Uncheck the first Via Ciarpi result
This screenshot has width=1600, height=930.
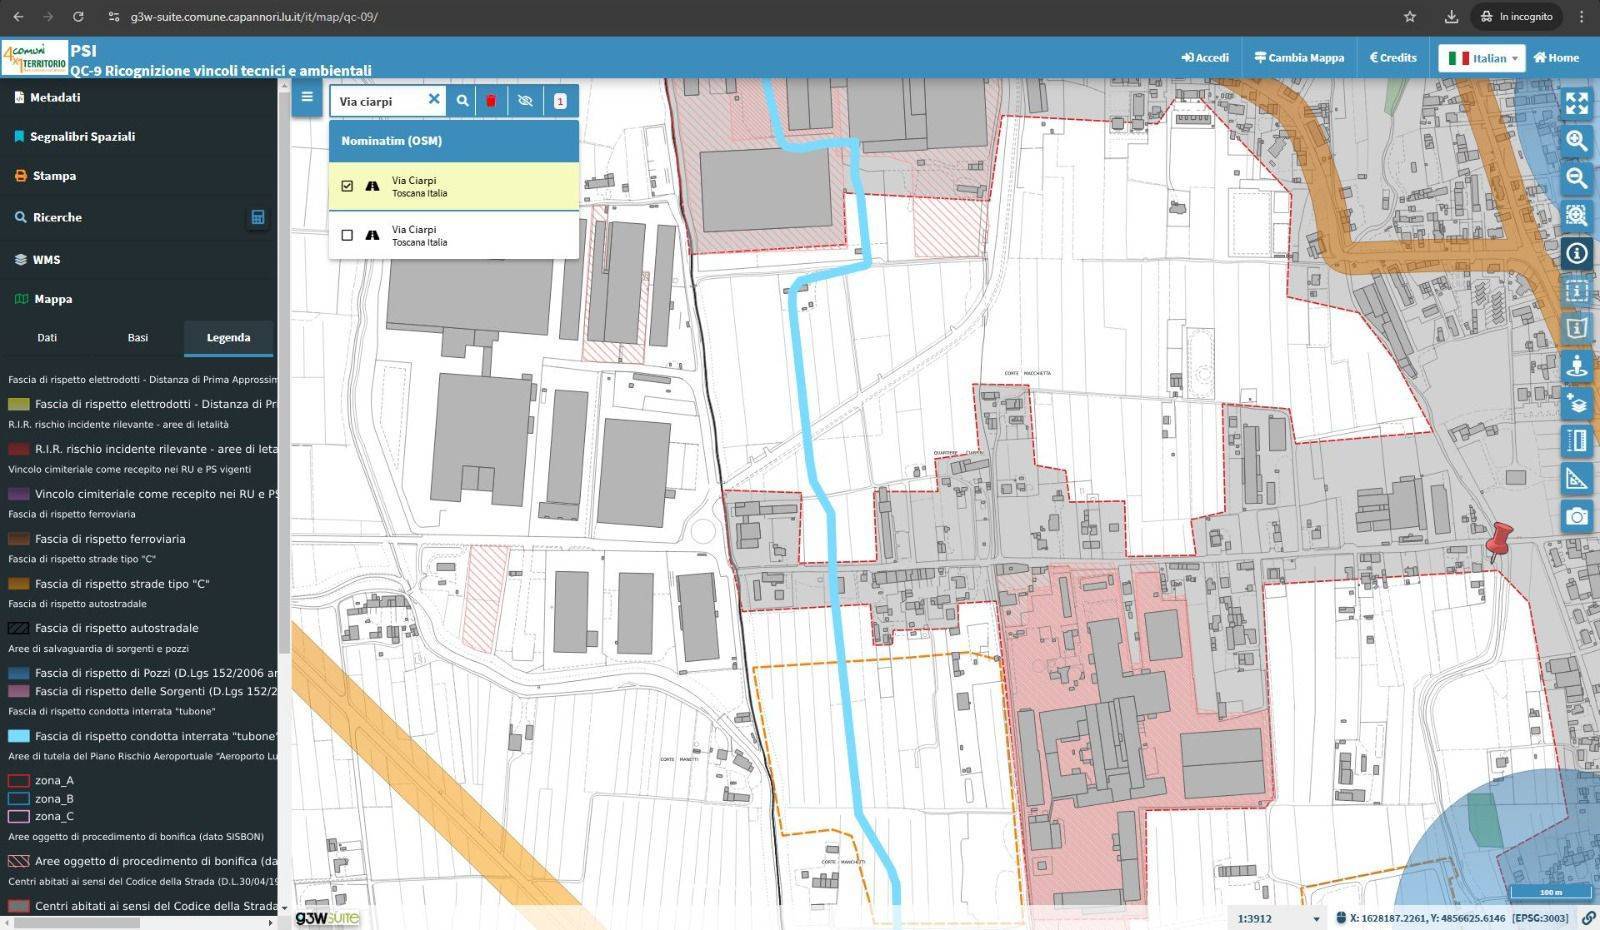tap(347, 186)
